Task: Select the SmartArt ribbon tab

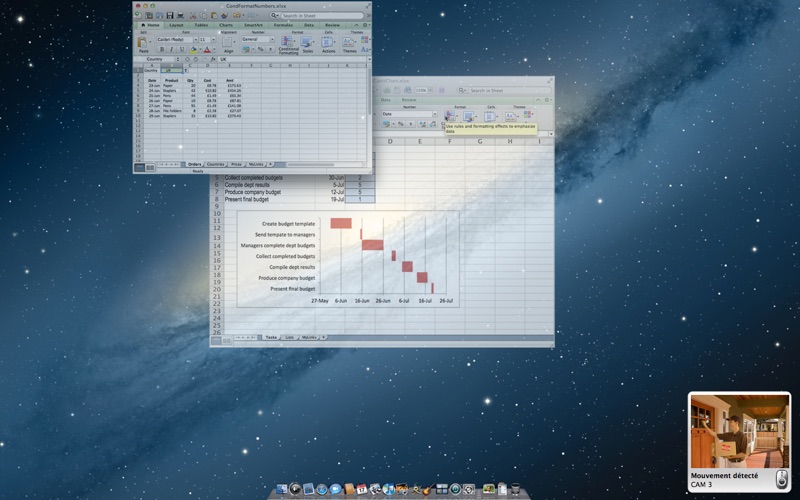Action: tap(254, 25)
